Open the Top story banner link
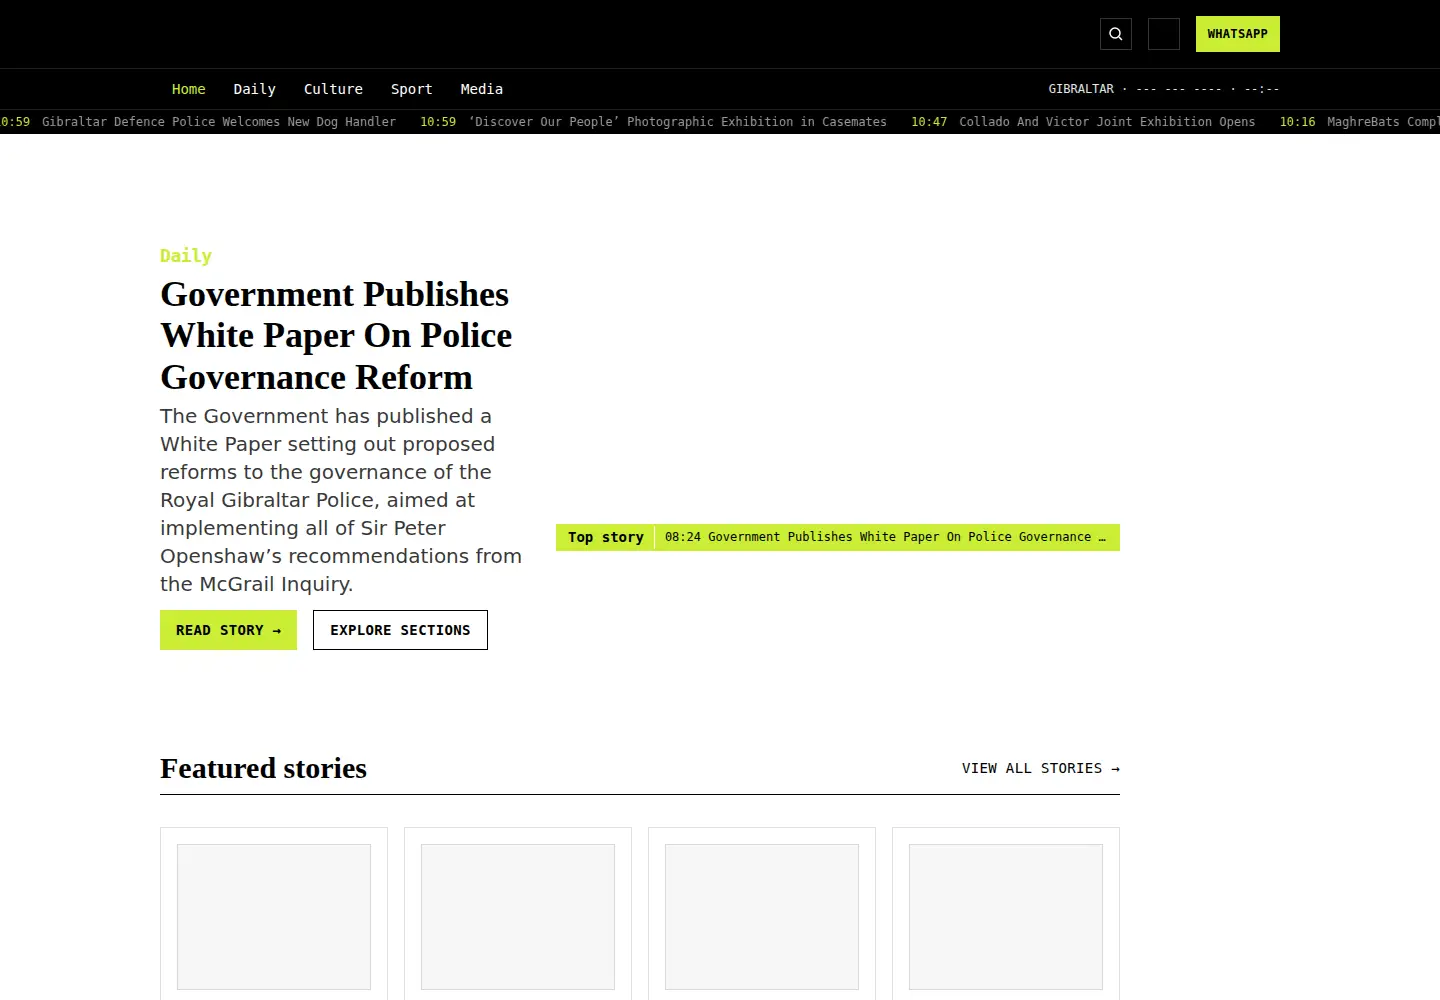The width and height of the screenshot is (1440, 1000). click(838, 537)
